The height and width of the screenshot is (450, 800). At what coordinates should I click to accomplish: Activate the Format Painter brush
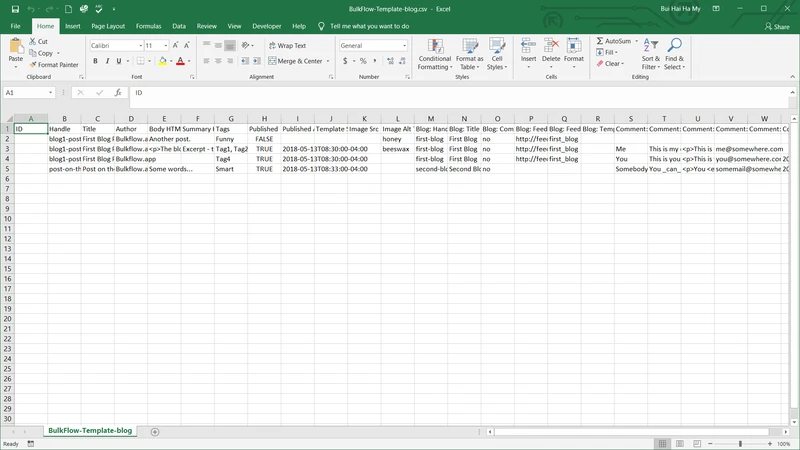click(x=54, y=65)
